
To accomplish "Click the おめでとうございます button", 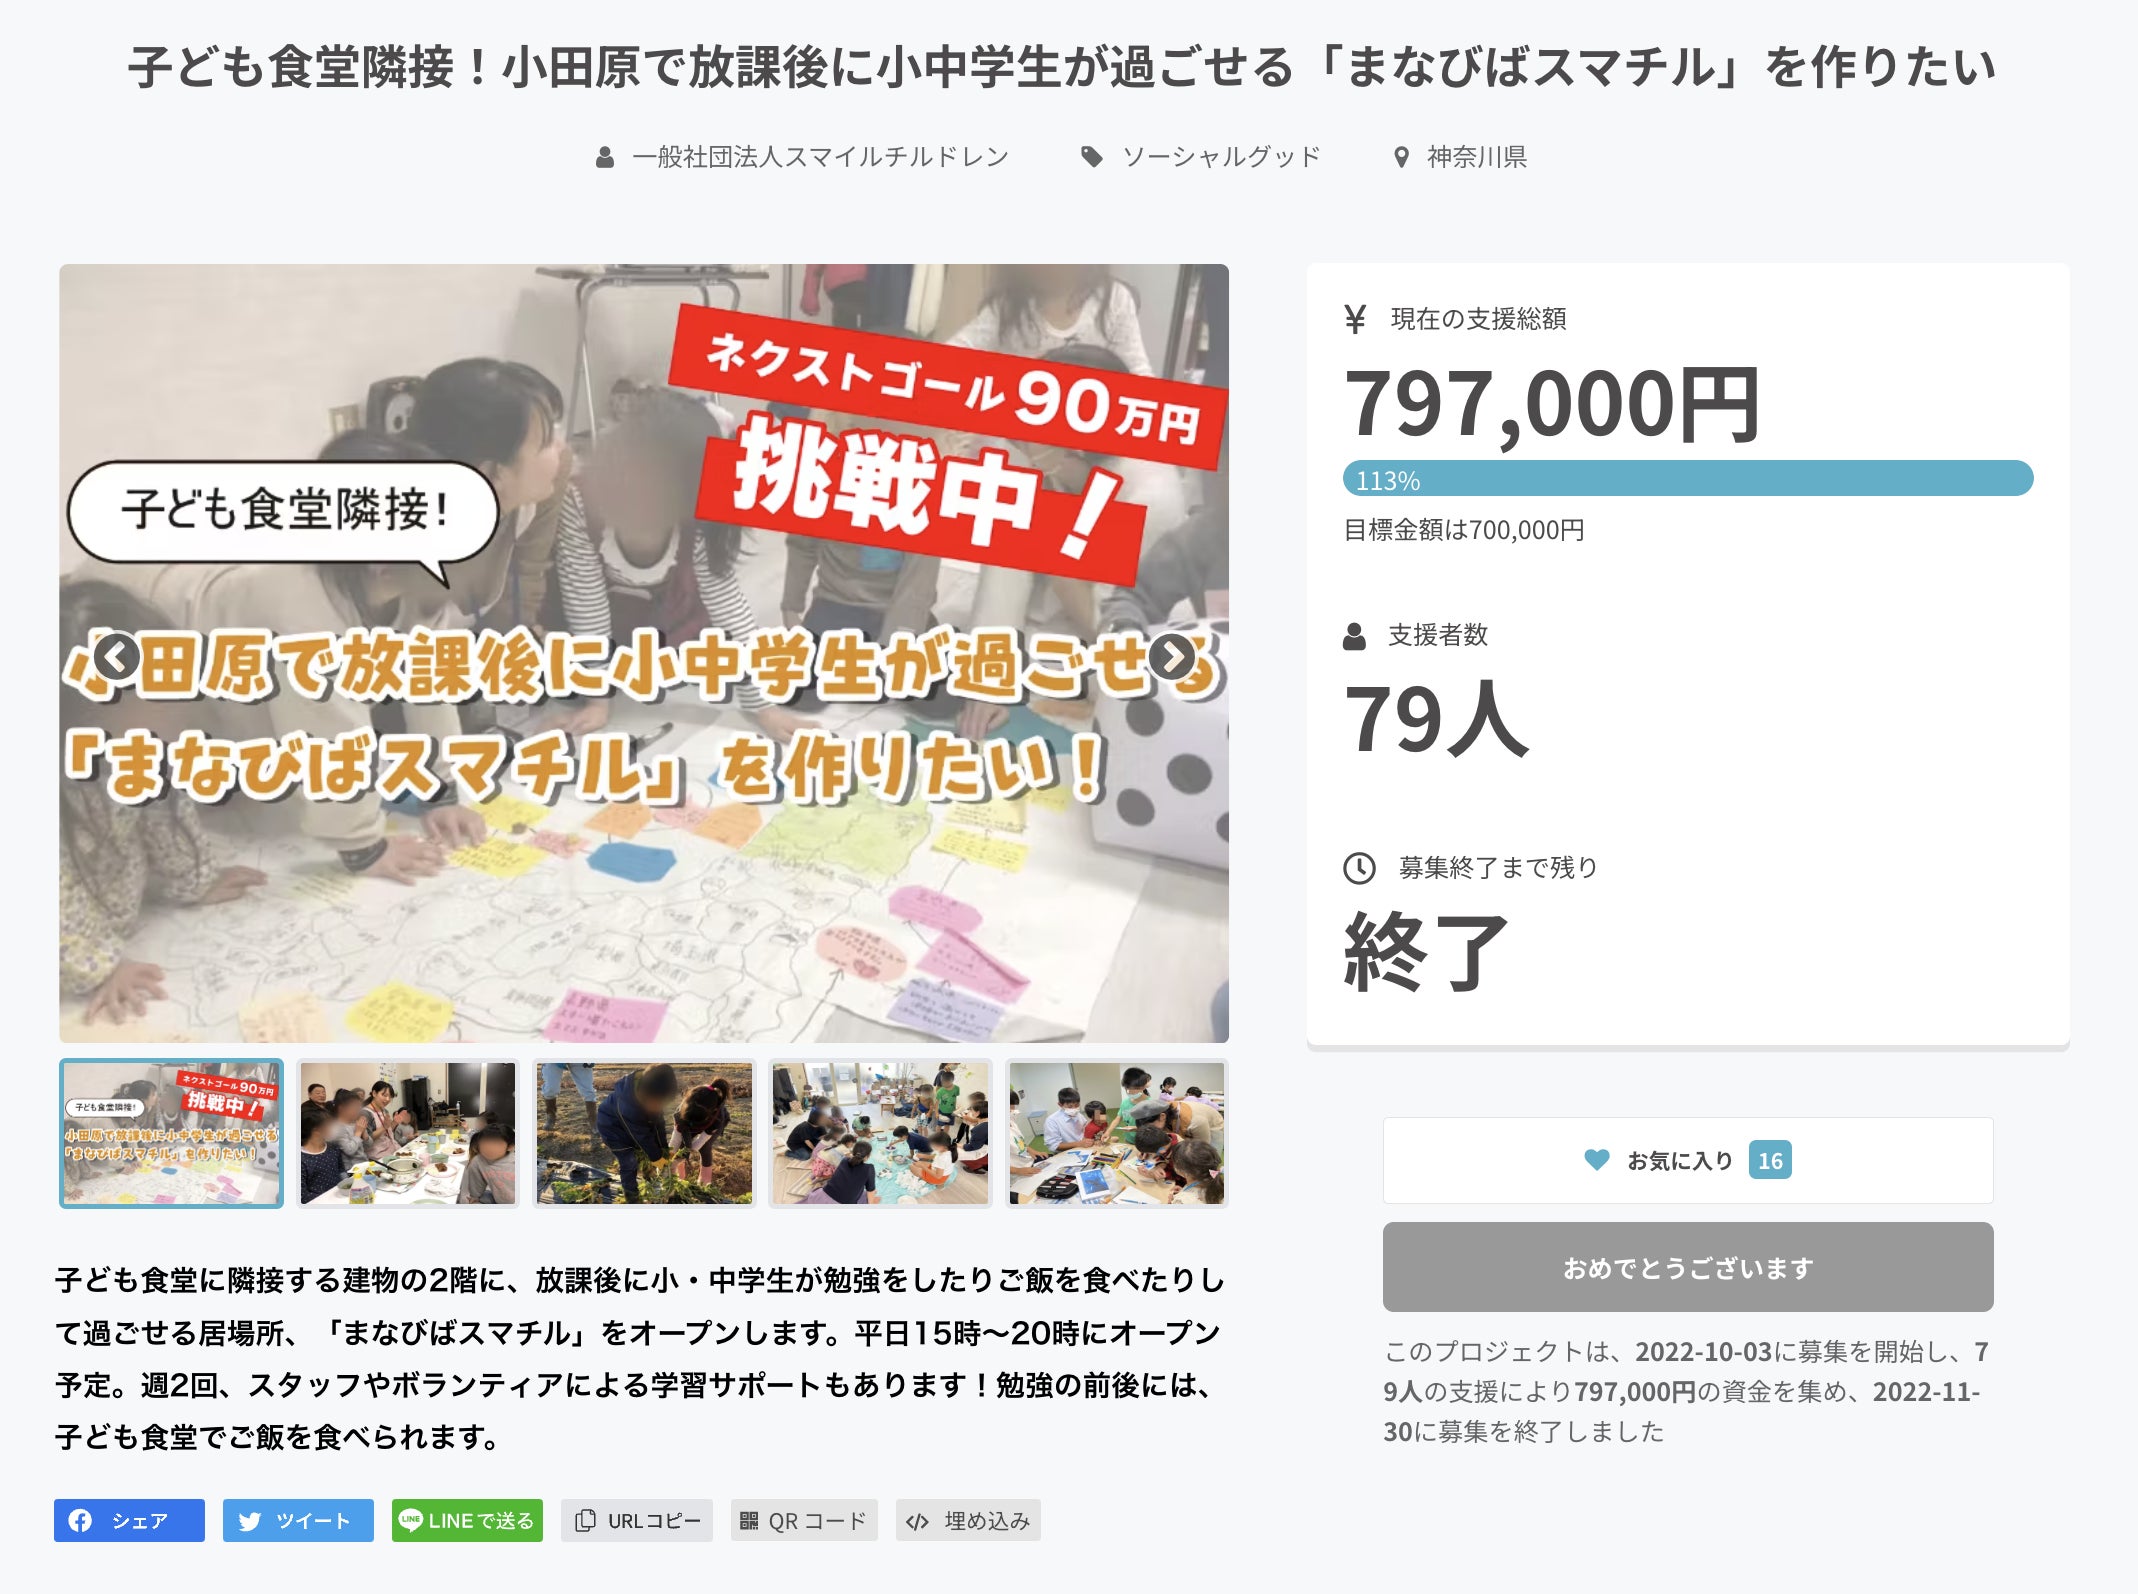I will tap(1688, 1267).
